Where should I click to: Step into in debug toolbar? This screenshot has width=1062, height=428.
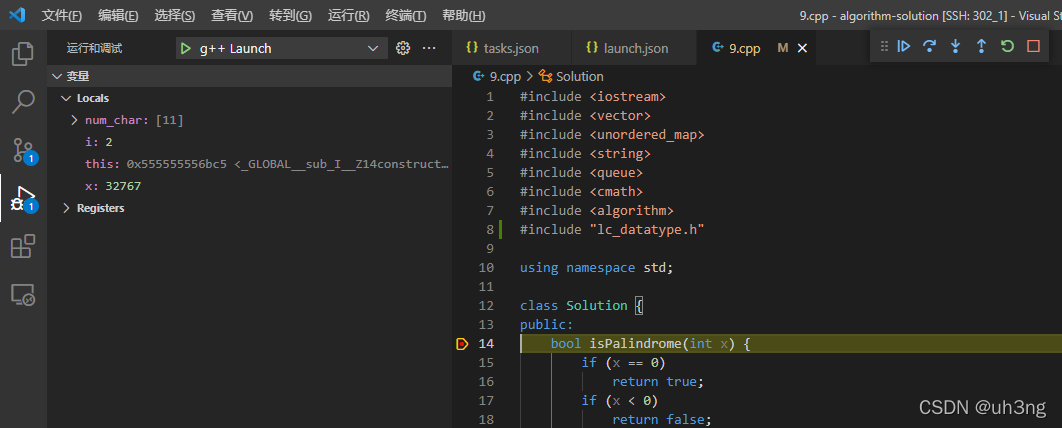(955, 47)
